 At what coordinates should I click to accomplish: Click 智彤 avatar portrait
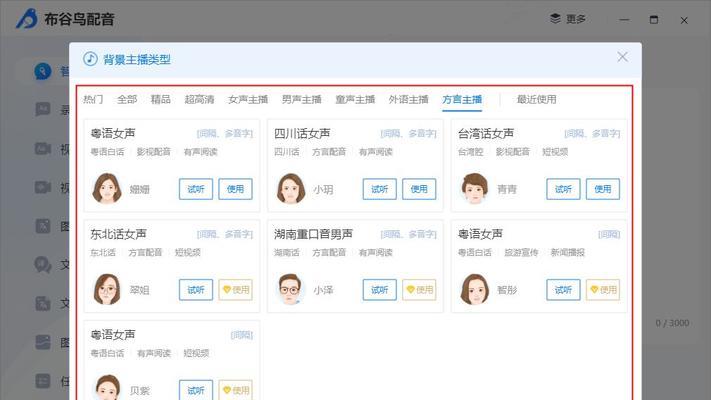pos(474,289)
